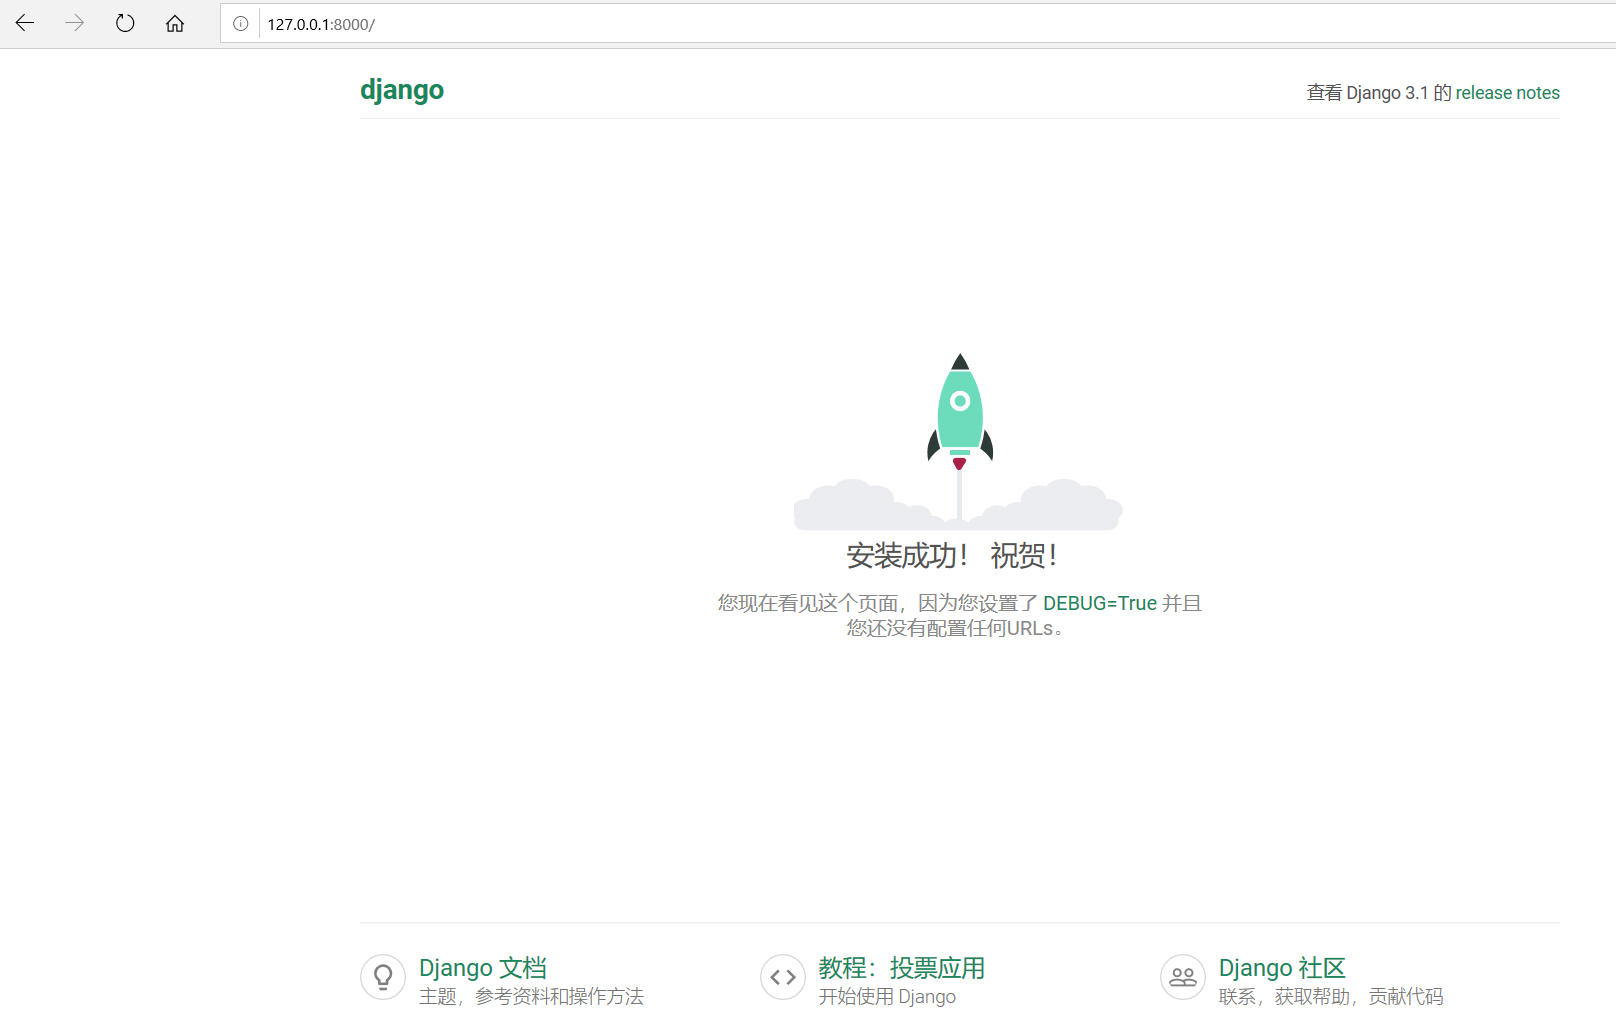Screen dimensions: 1616x1033
Task: Open the browser home page icon
Action: (x=175, y=23)
